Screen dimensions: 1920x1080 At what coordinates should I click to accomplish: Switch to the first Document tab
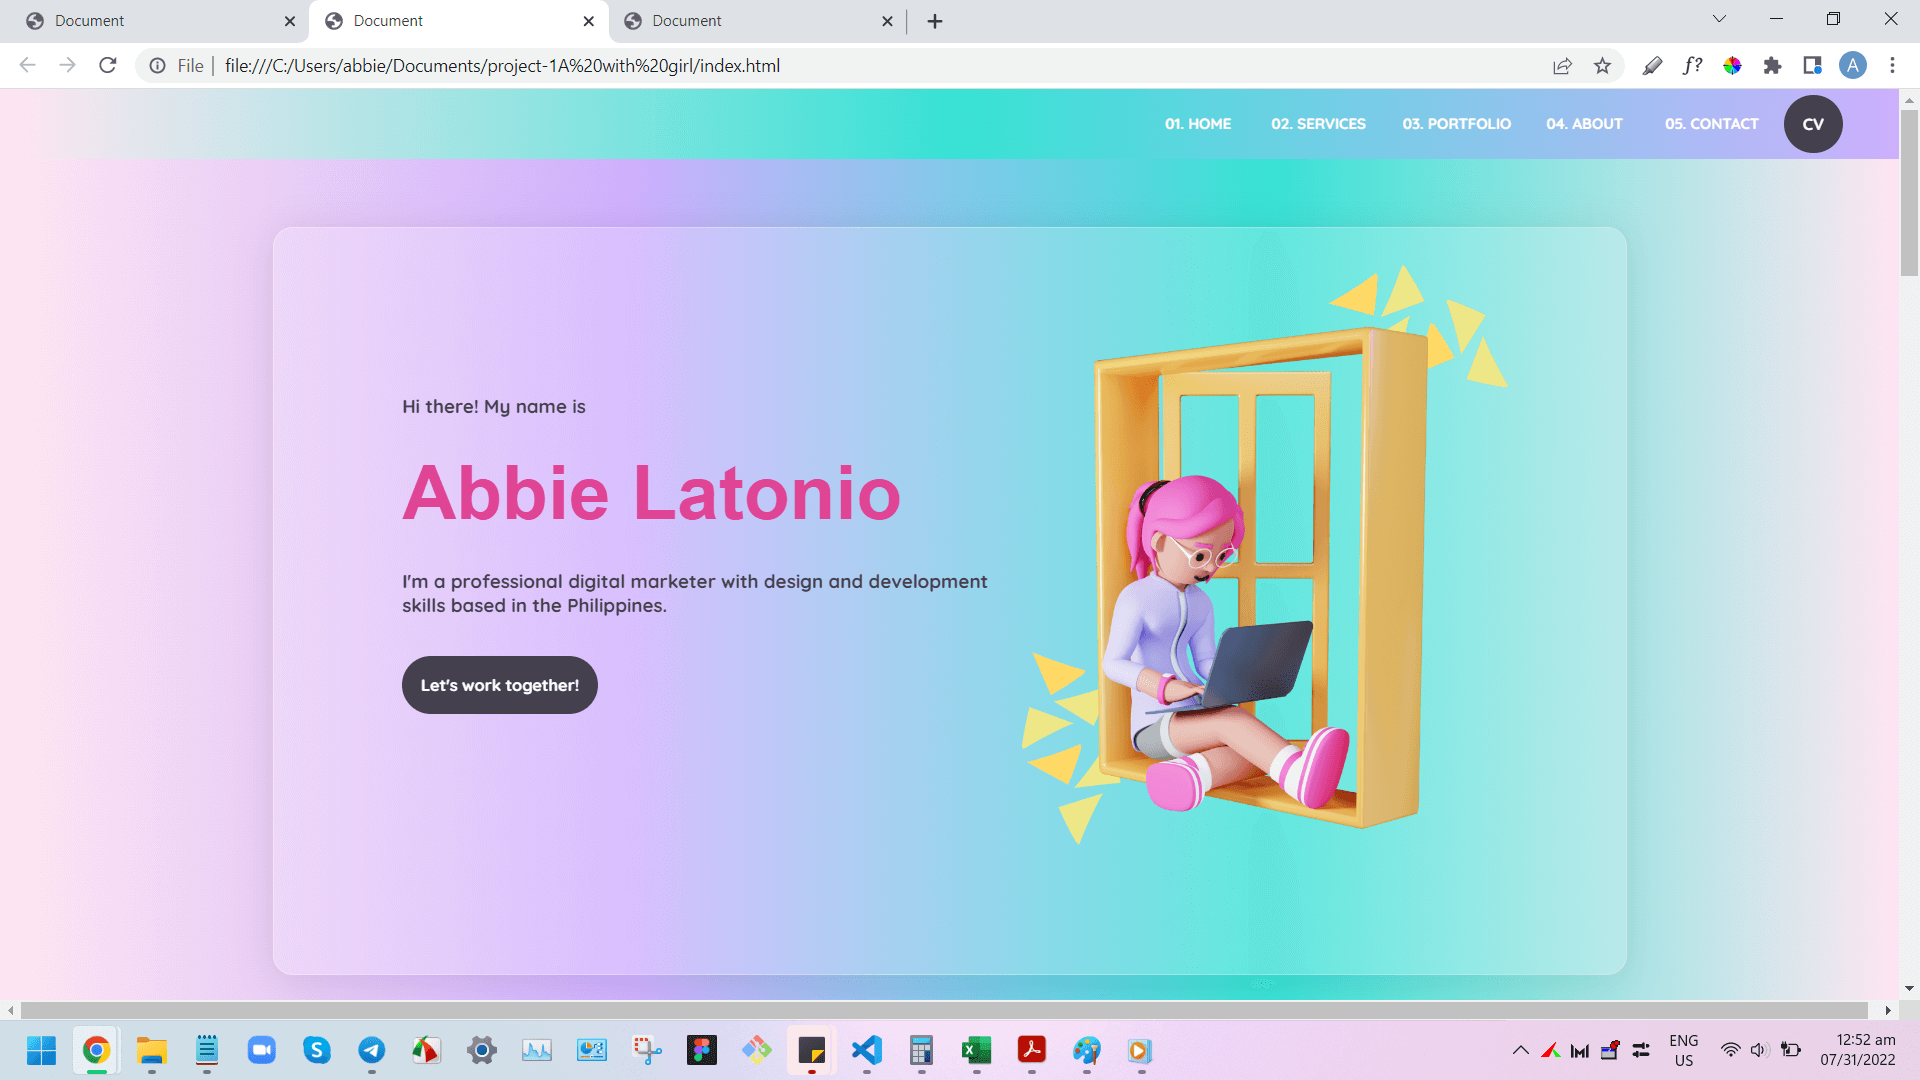coord(150,21)
